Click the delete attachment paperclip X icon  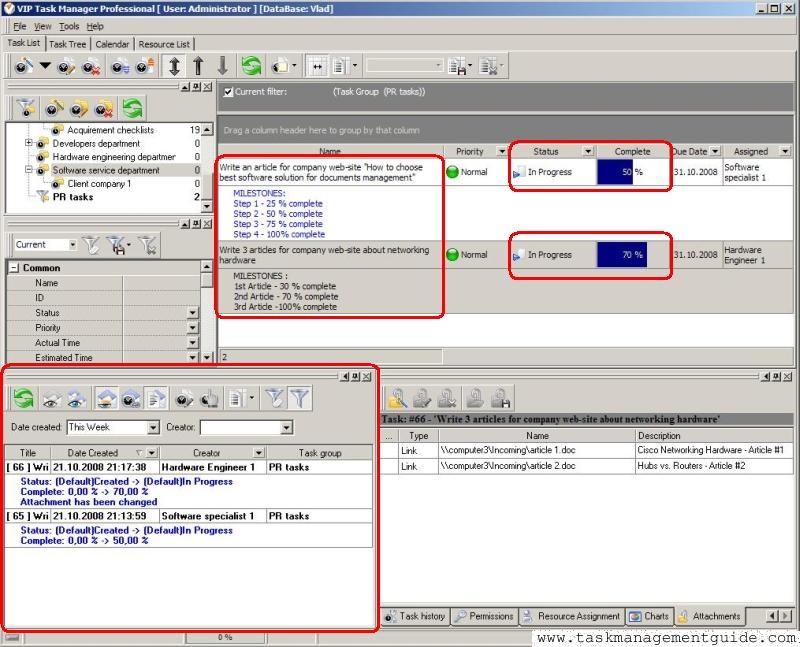447,399
